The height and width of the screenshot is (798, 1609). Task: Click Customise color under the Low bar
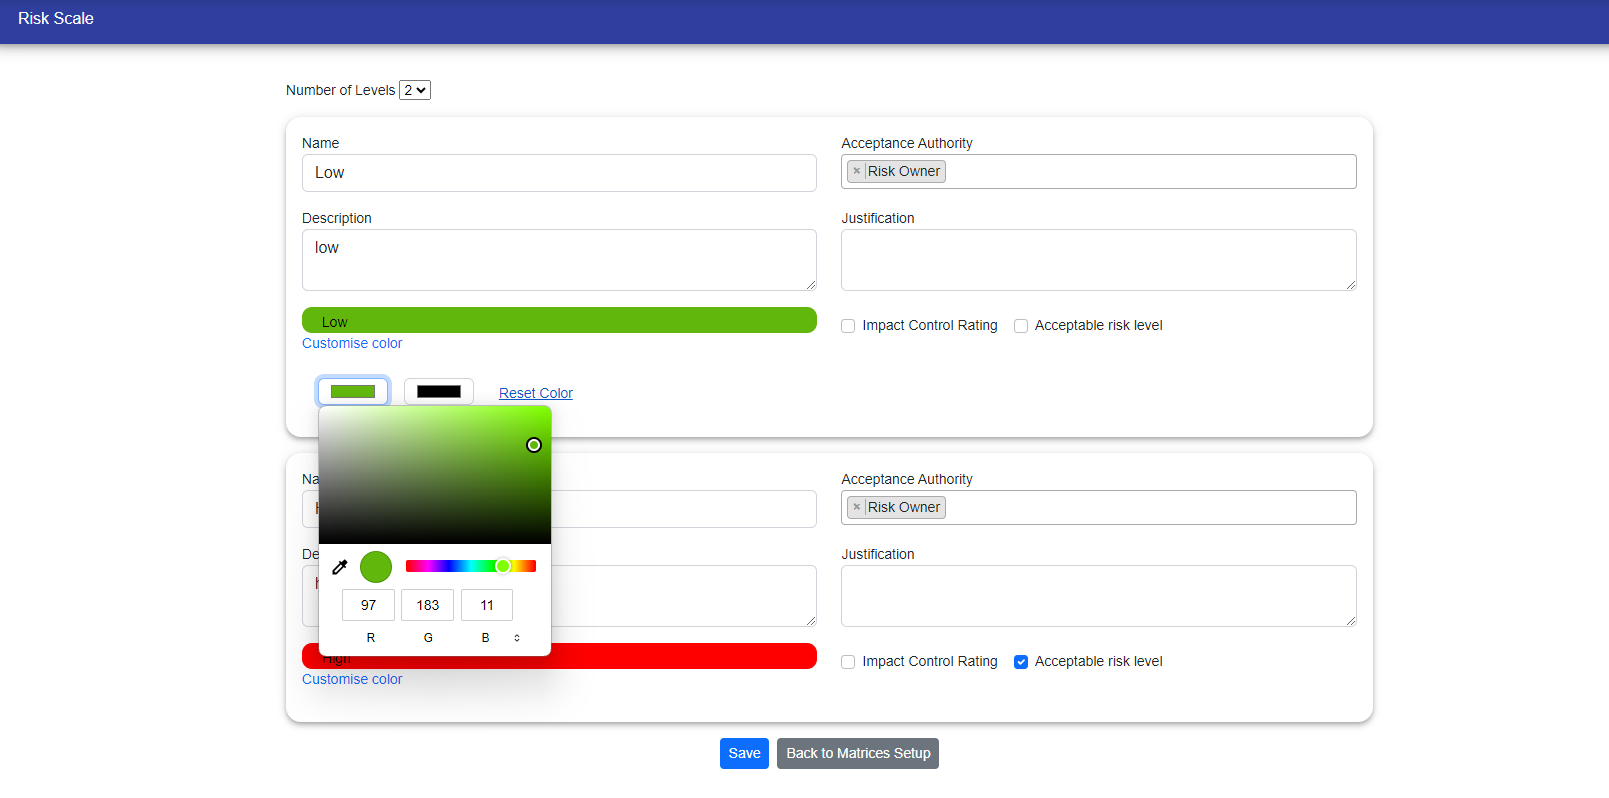(352, 343)
